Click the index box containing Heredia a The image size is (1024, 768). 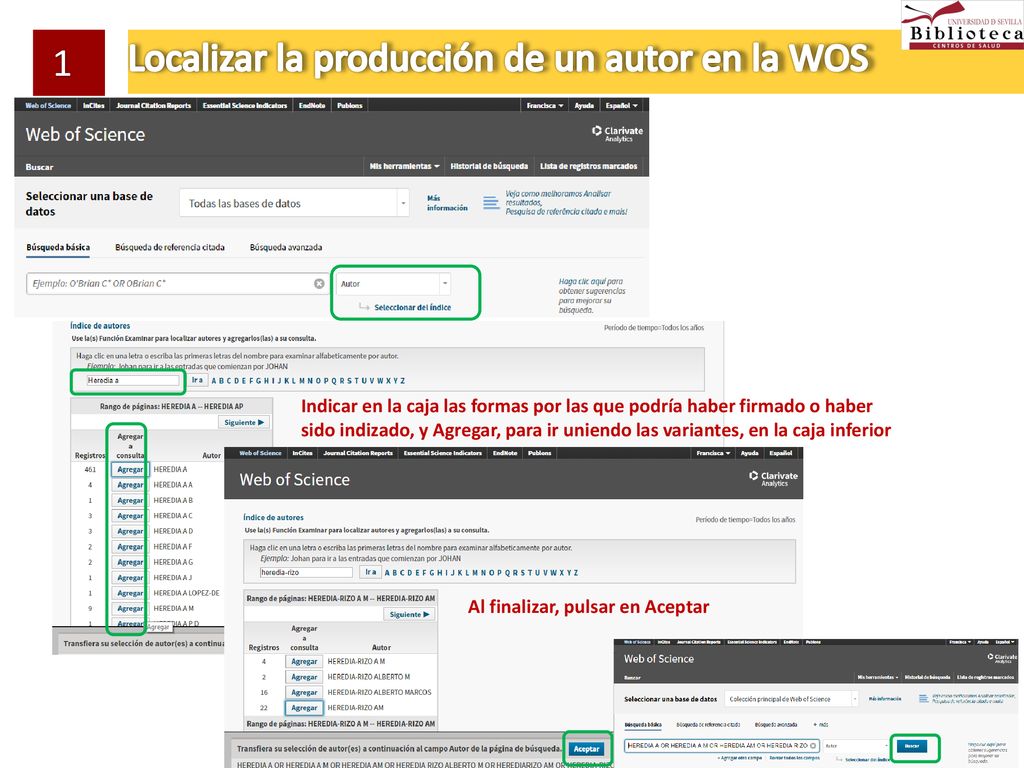(133, 380)
